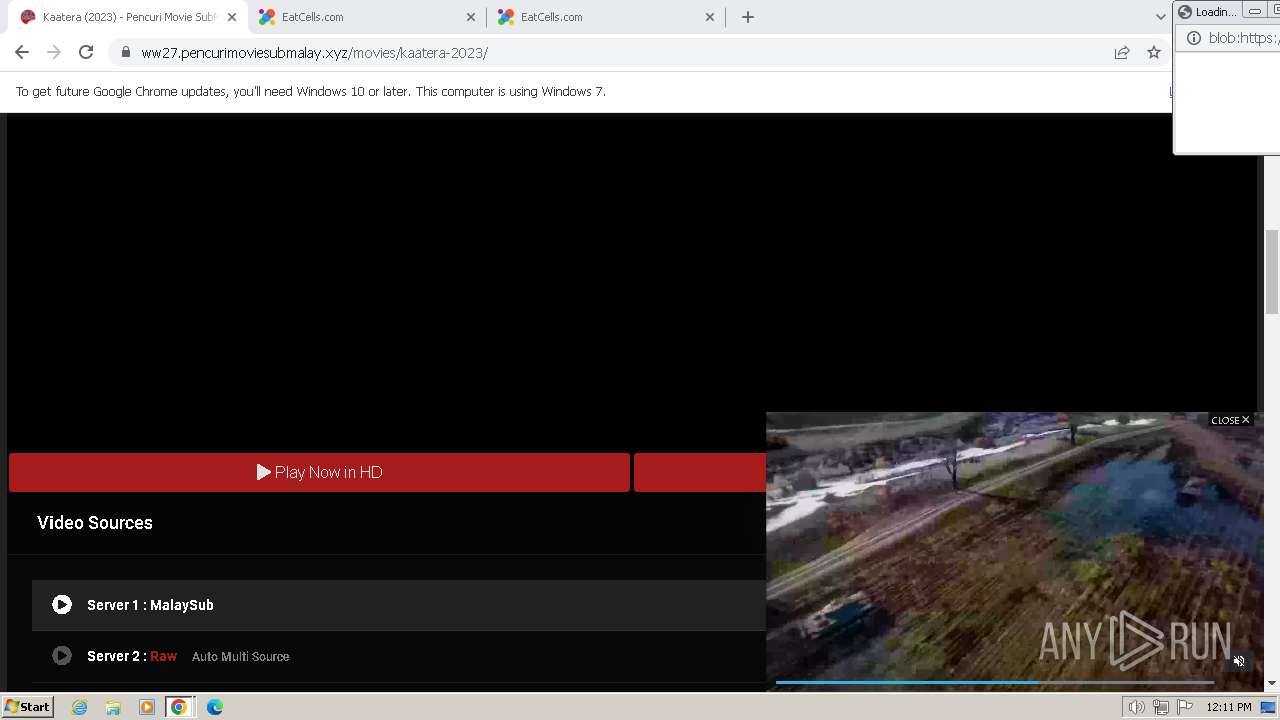Switch to Kaatera (2023) tab
This screenshot has width=1280, height=720.
point(128,17)
